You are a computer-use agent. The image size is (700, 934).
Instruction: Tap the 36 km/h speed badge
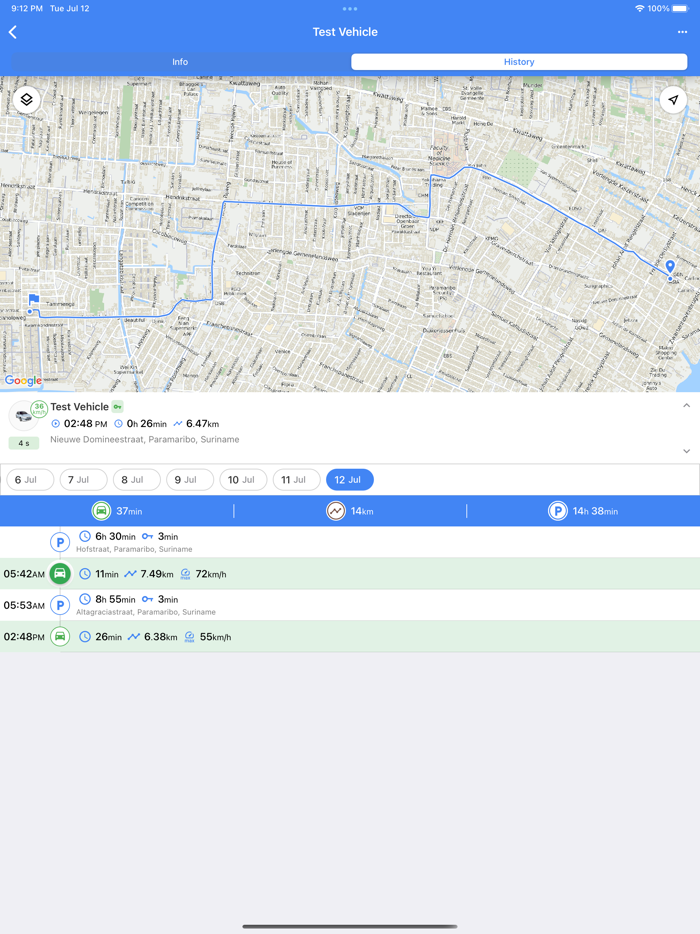tap(39, 409)
